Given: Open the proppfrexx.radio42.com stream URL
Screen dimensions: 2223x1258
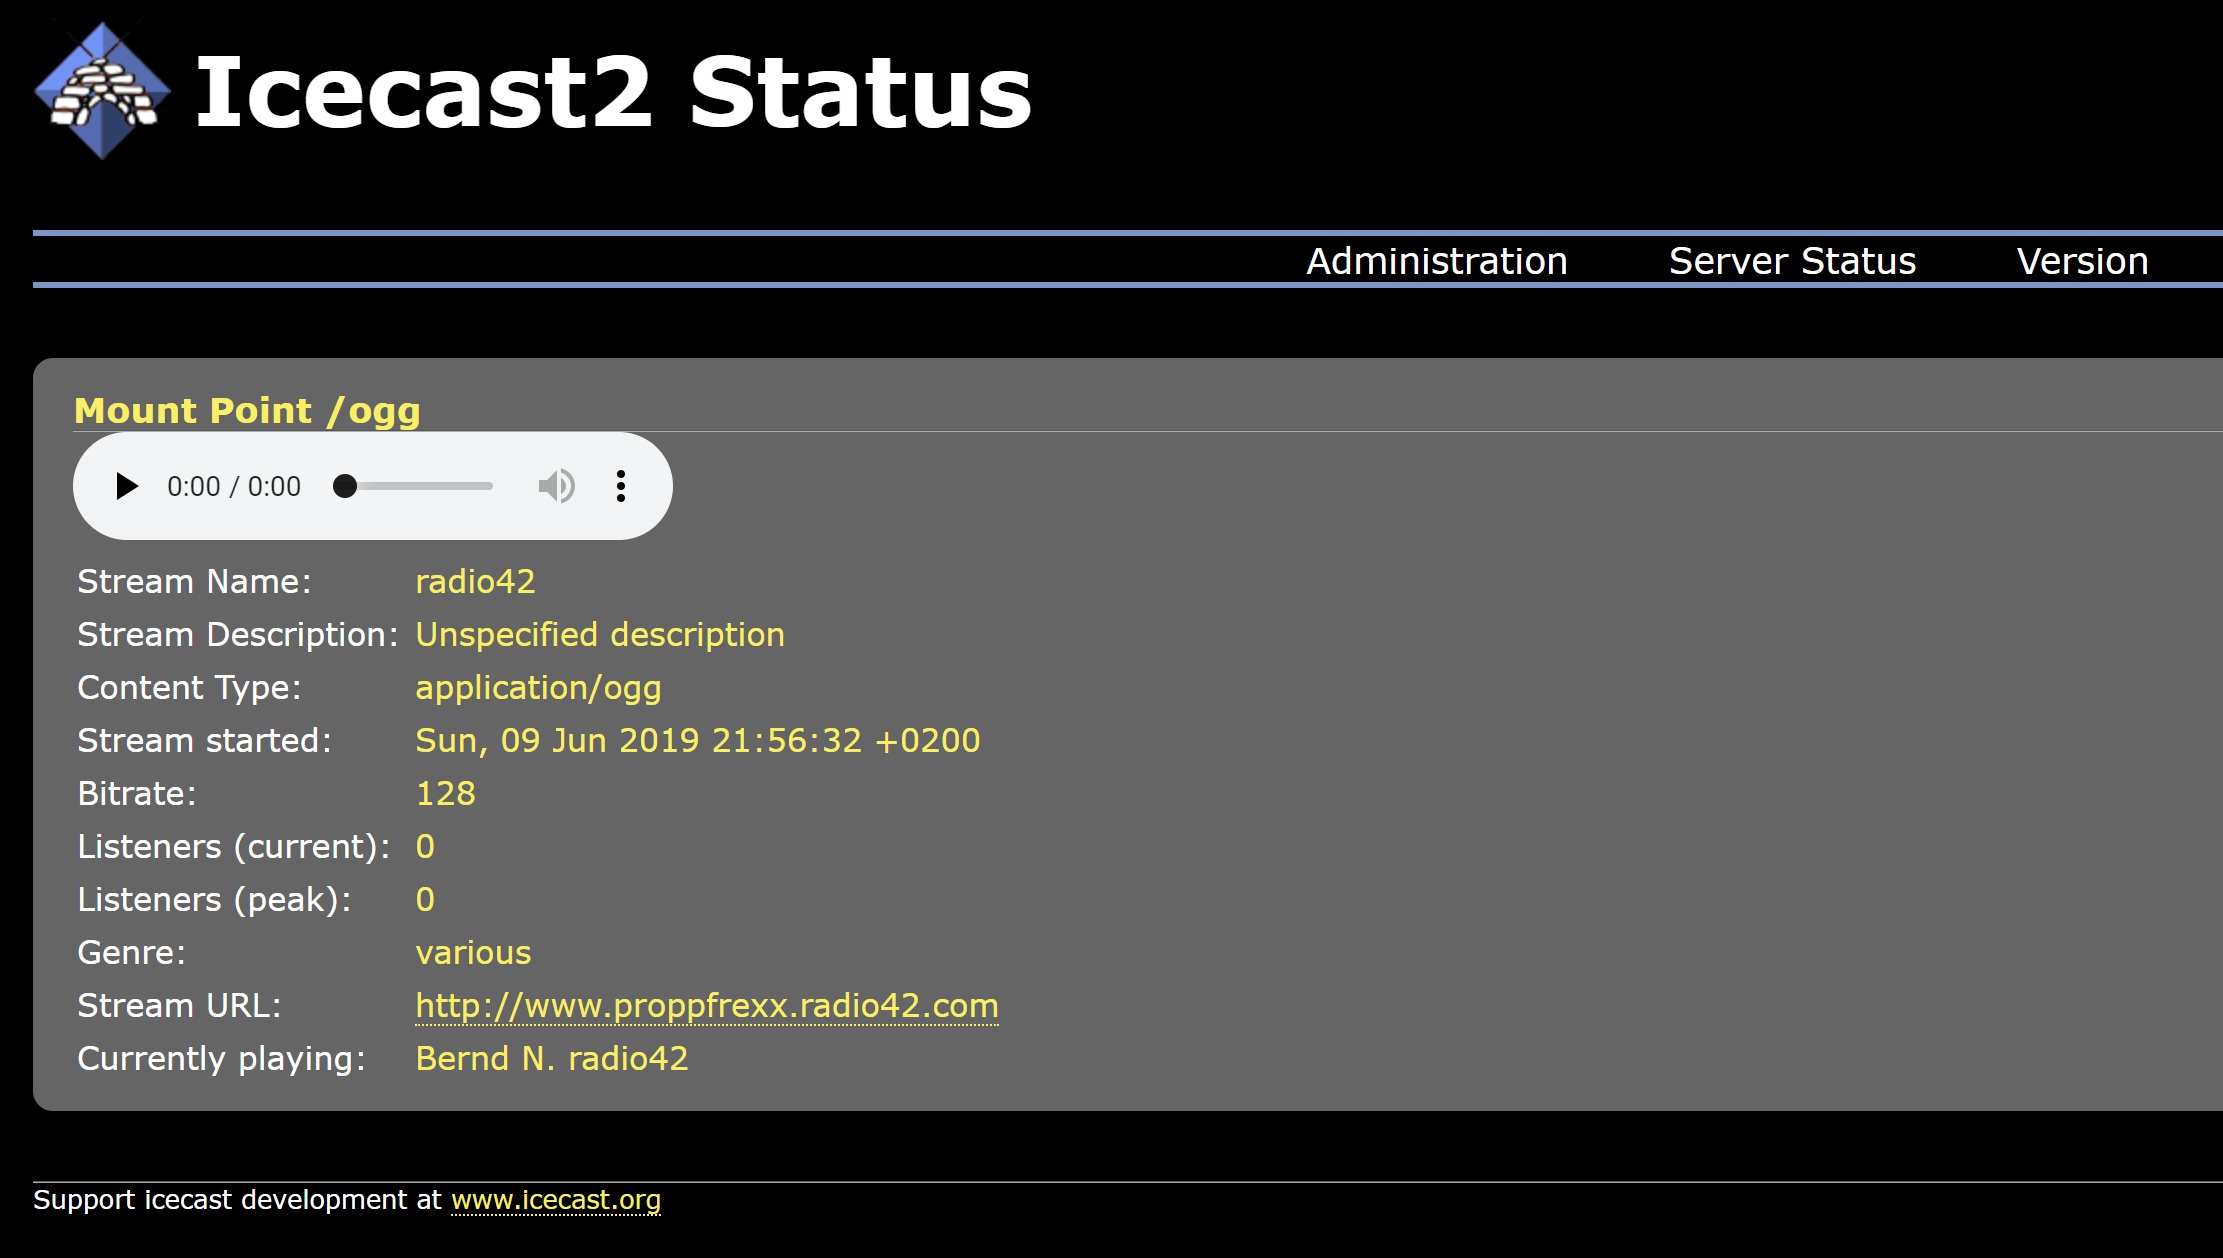Looking at the screenshot, I should pyautogui.click(x=707, y=1005).
